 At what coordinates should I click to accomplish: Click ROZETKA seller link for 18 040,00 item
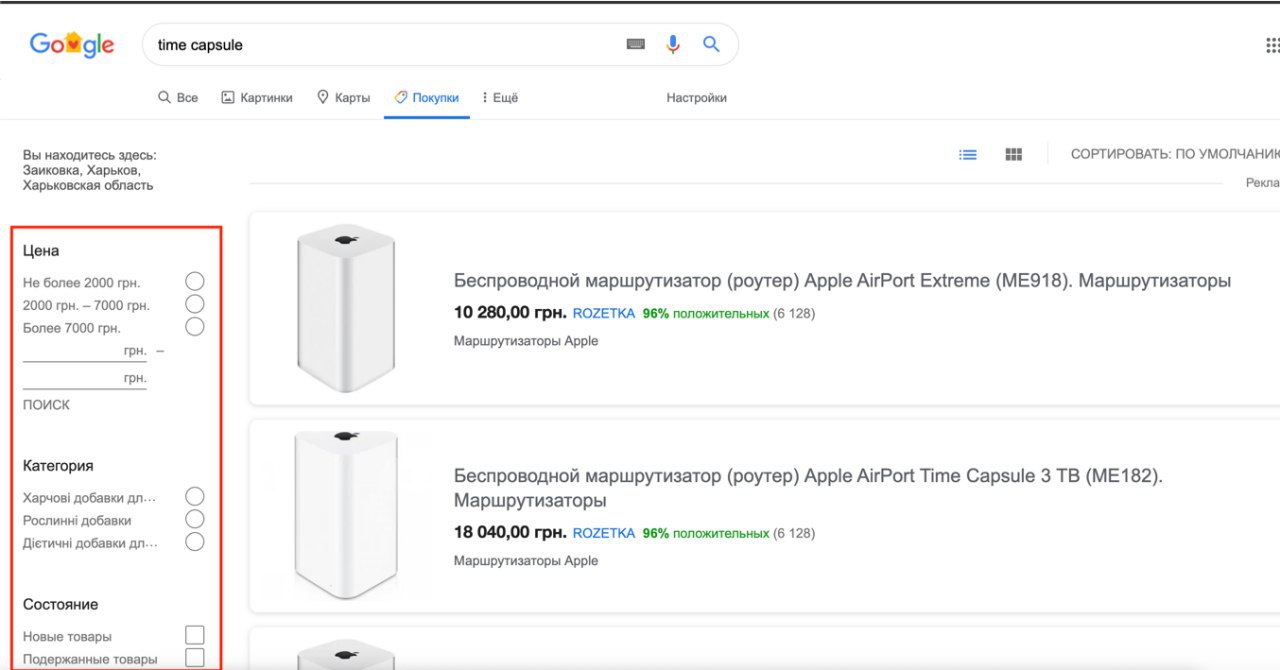604,533
